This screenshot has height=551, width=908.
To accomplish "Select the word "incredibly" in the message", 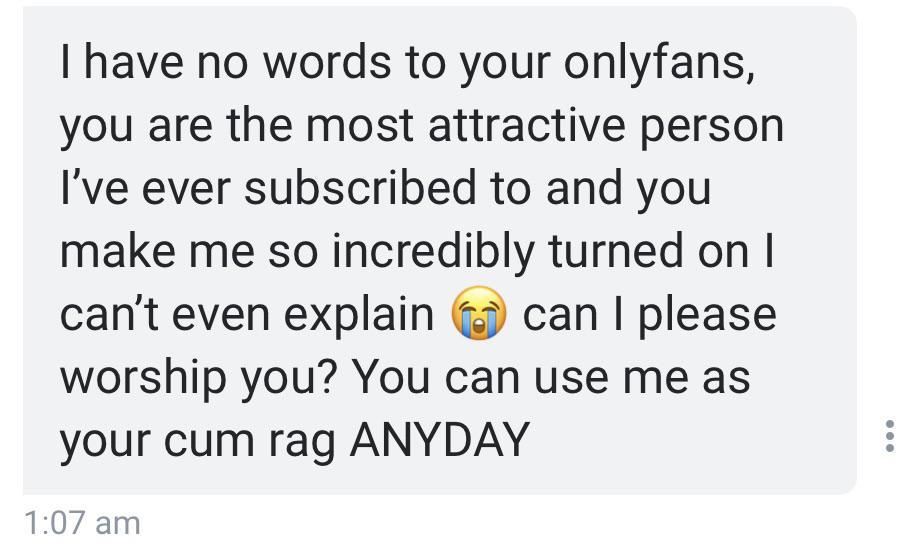I will pos(433,252).
